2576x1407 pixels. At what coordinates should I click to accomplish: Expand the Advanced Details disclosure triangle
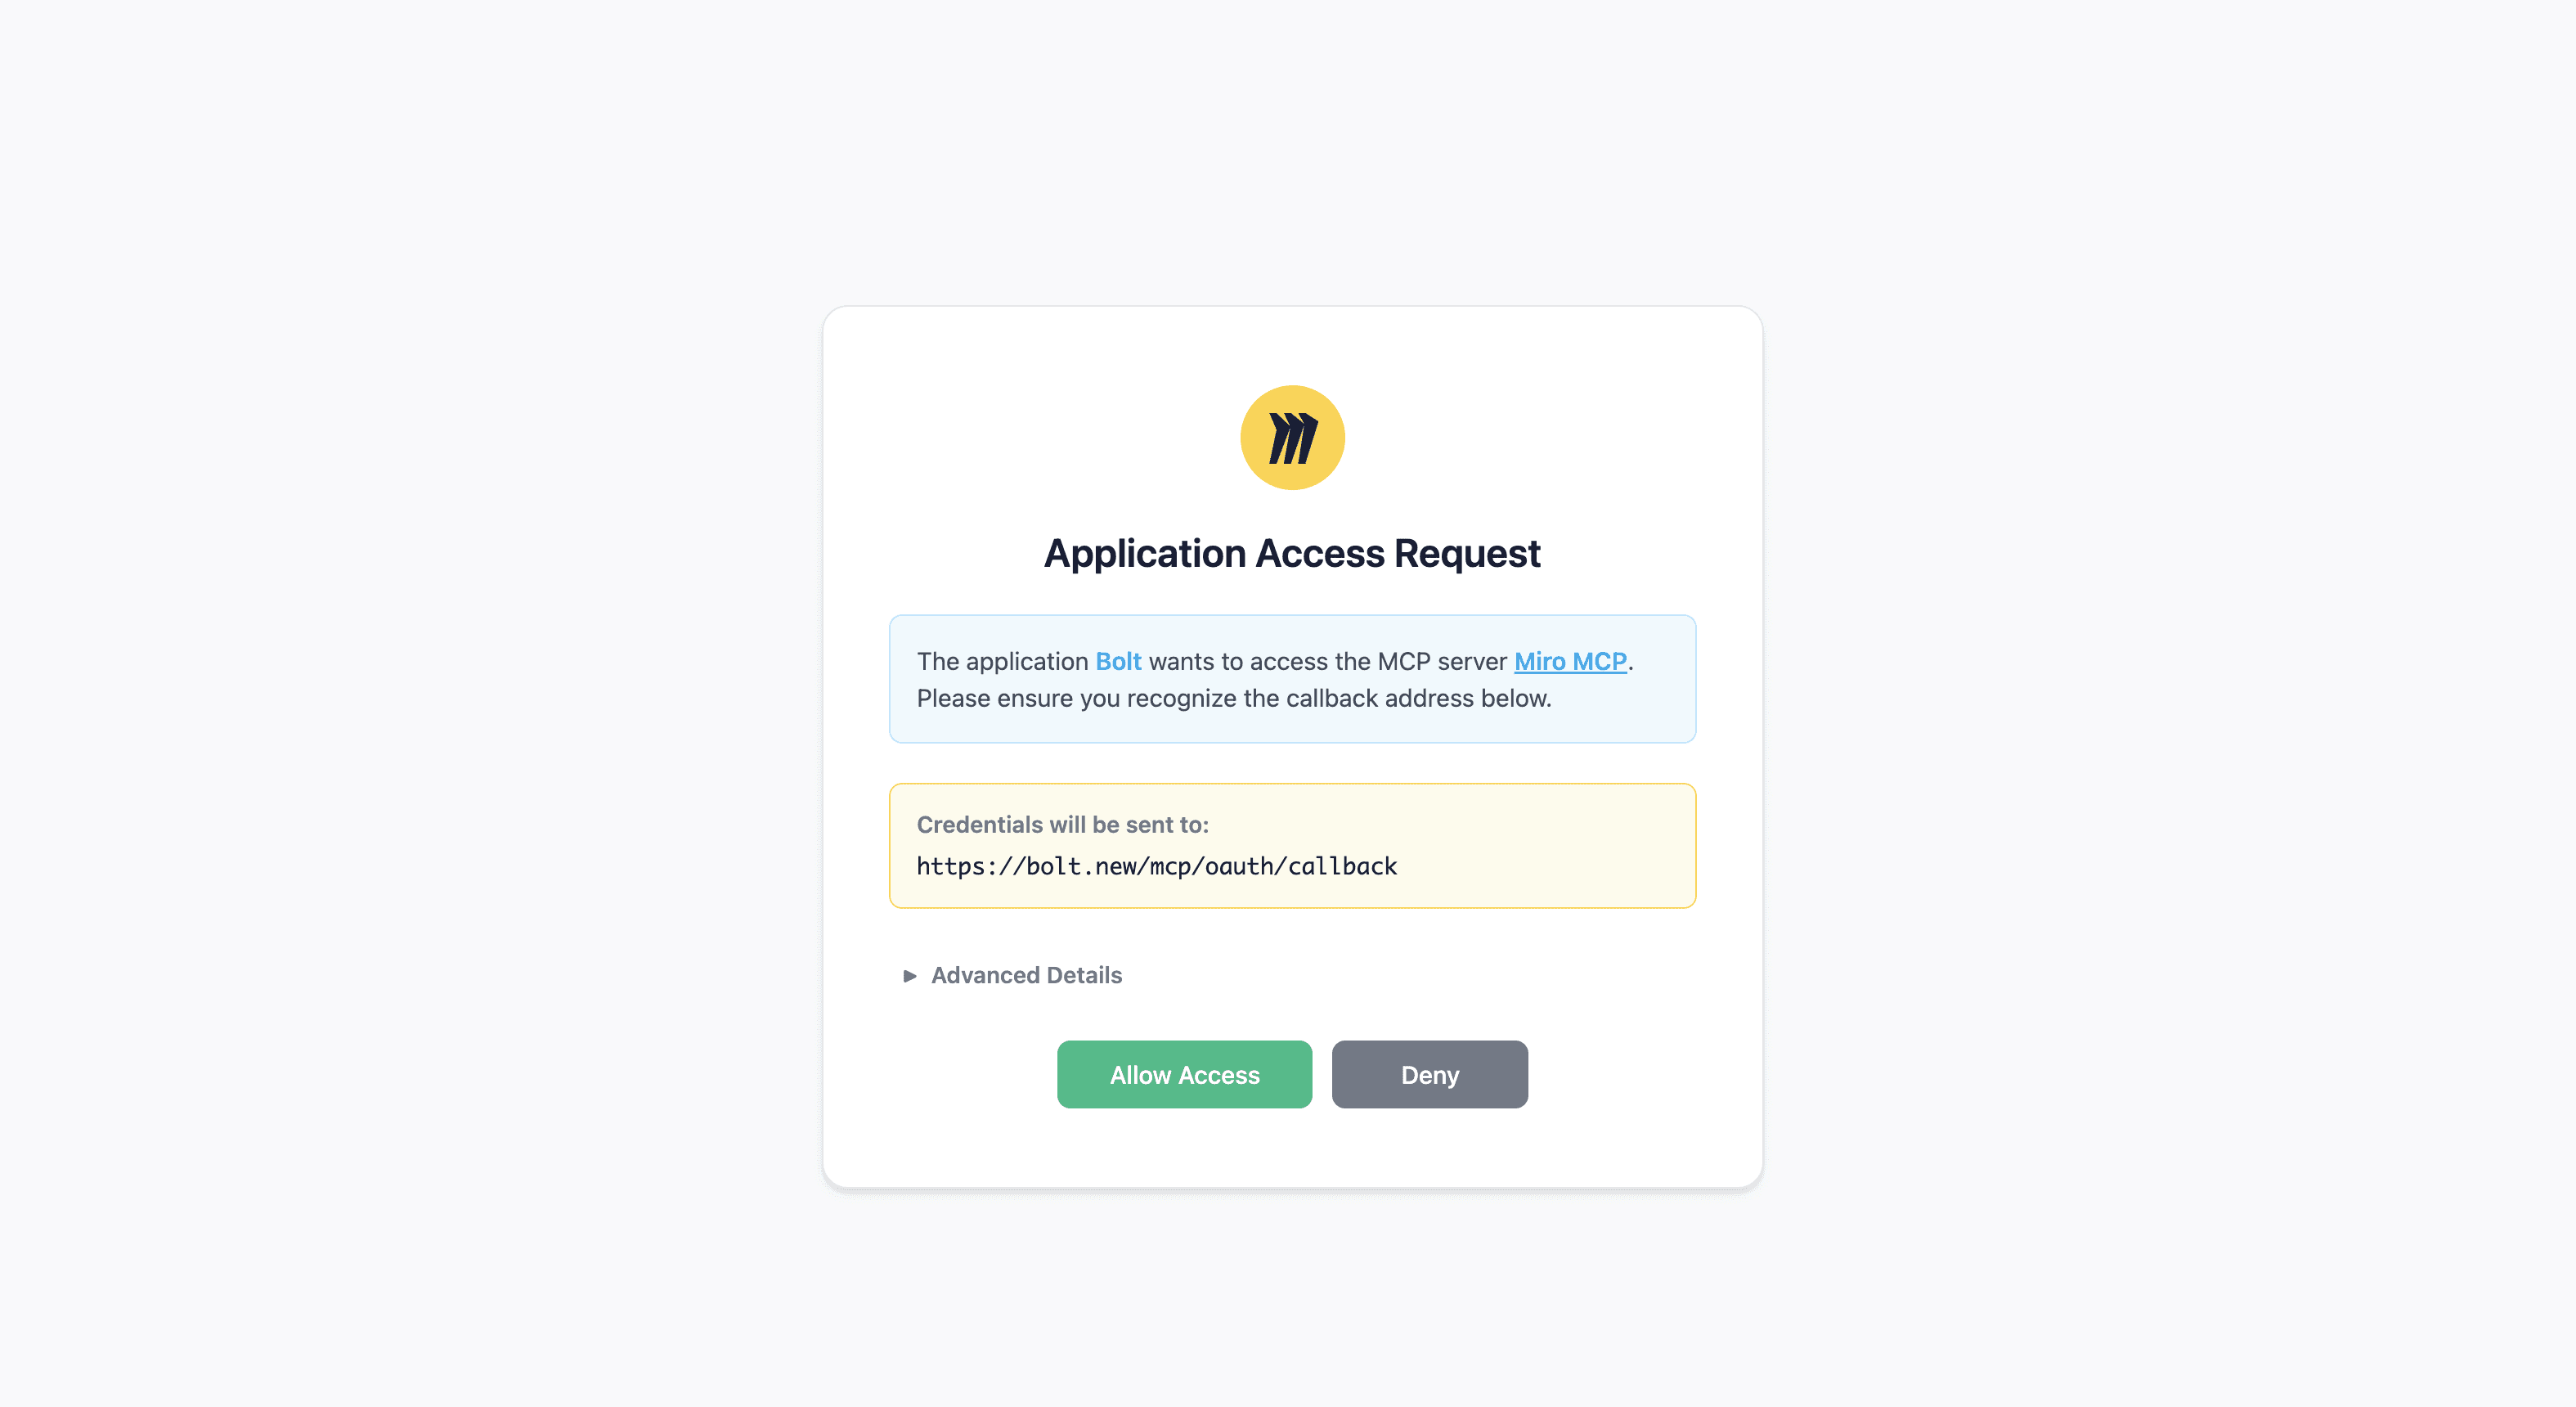[x=909, y=975]
